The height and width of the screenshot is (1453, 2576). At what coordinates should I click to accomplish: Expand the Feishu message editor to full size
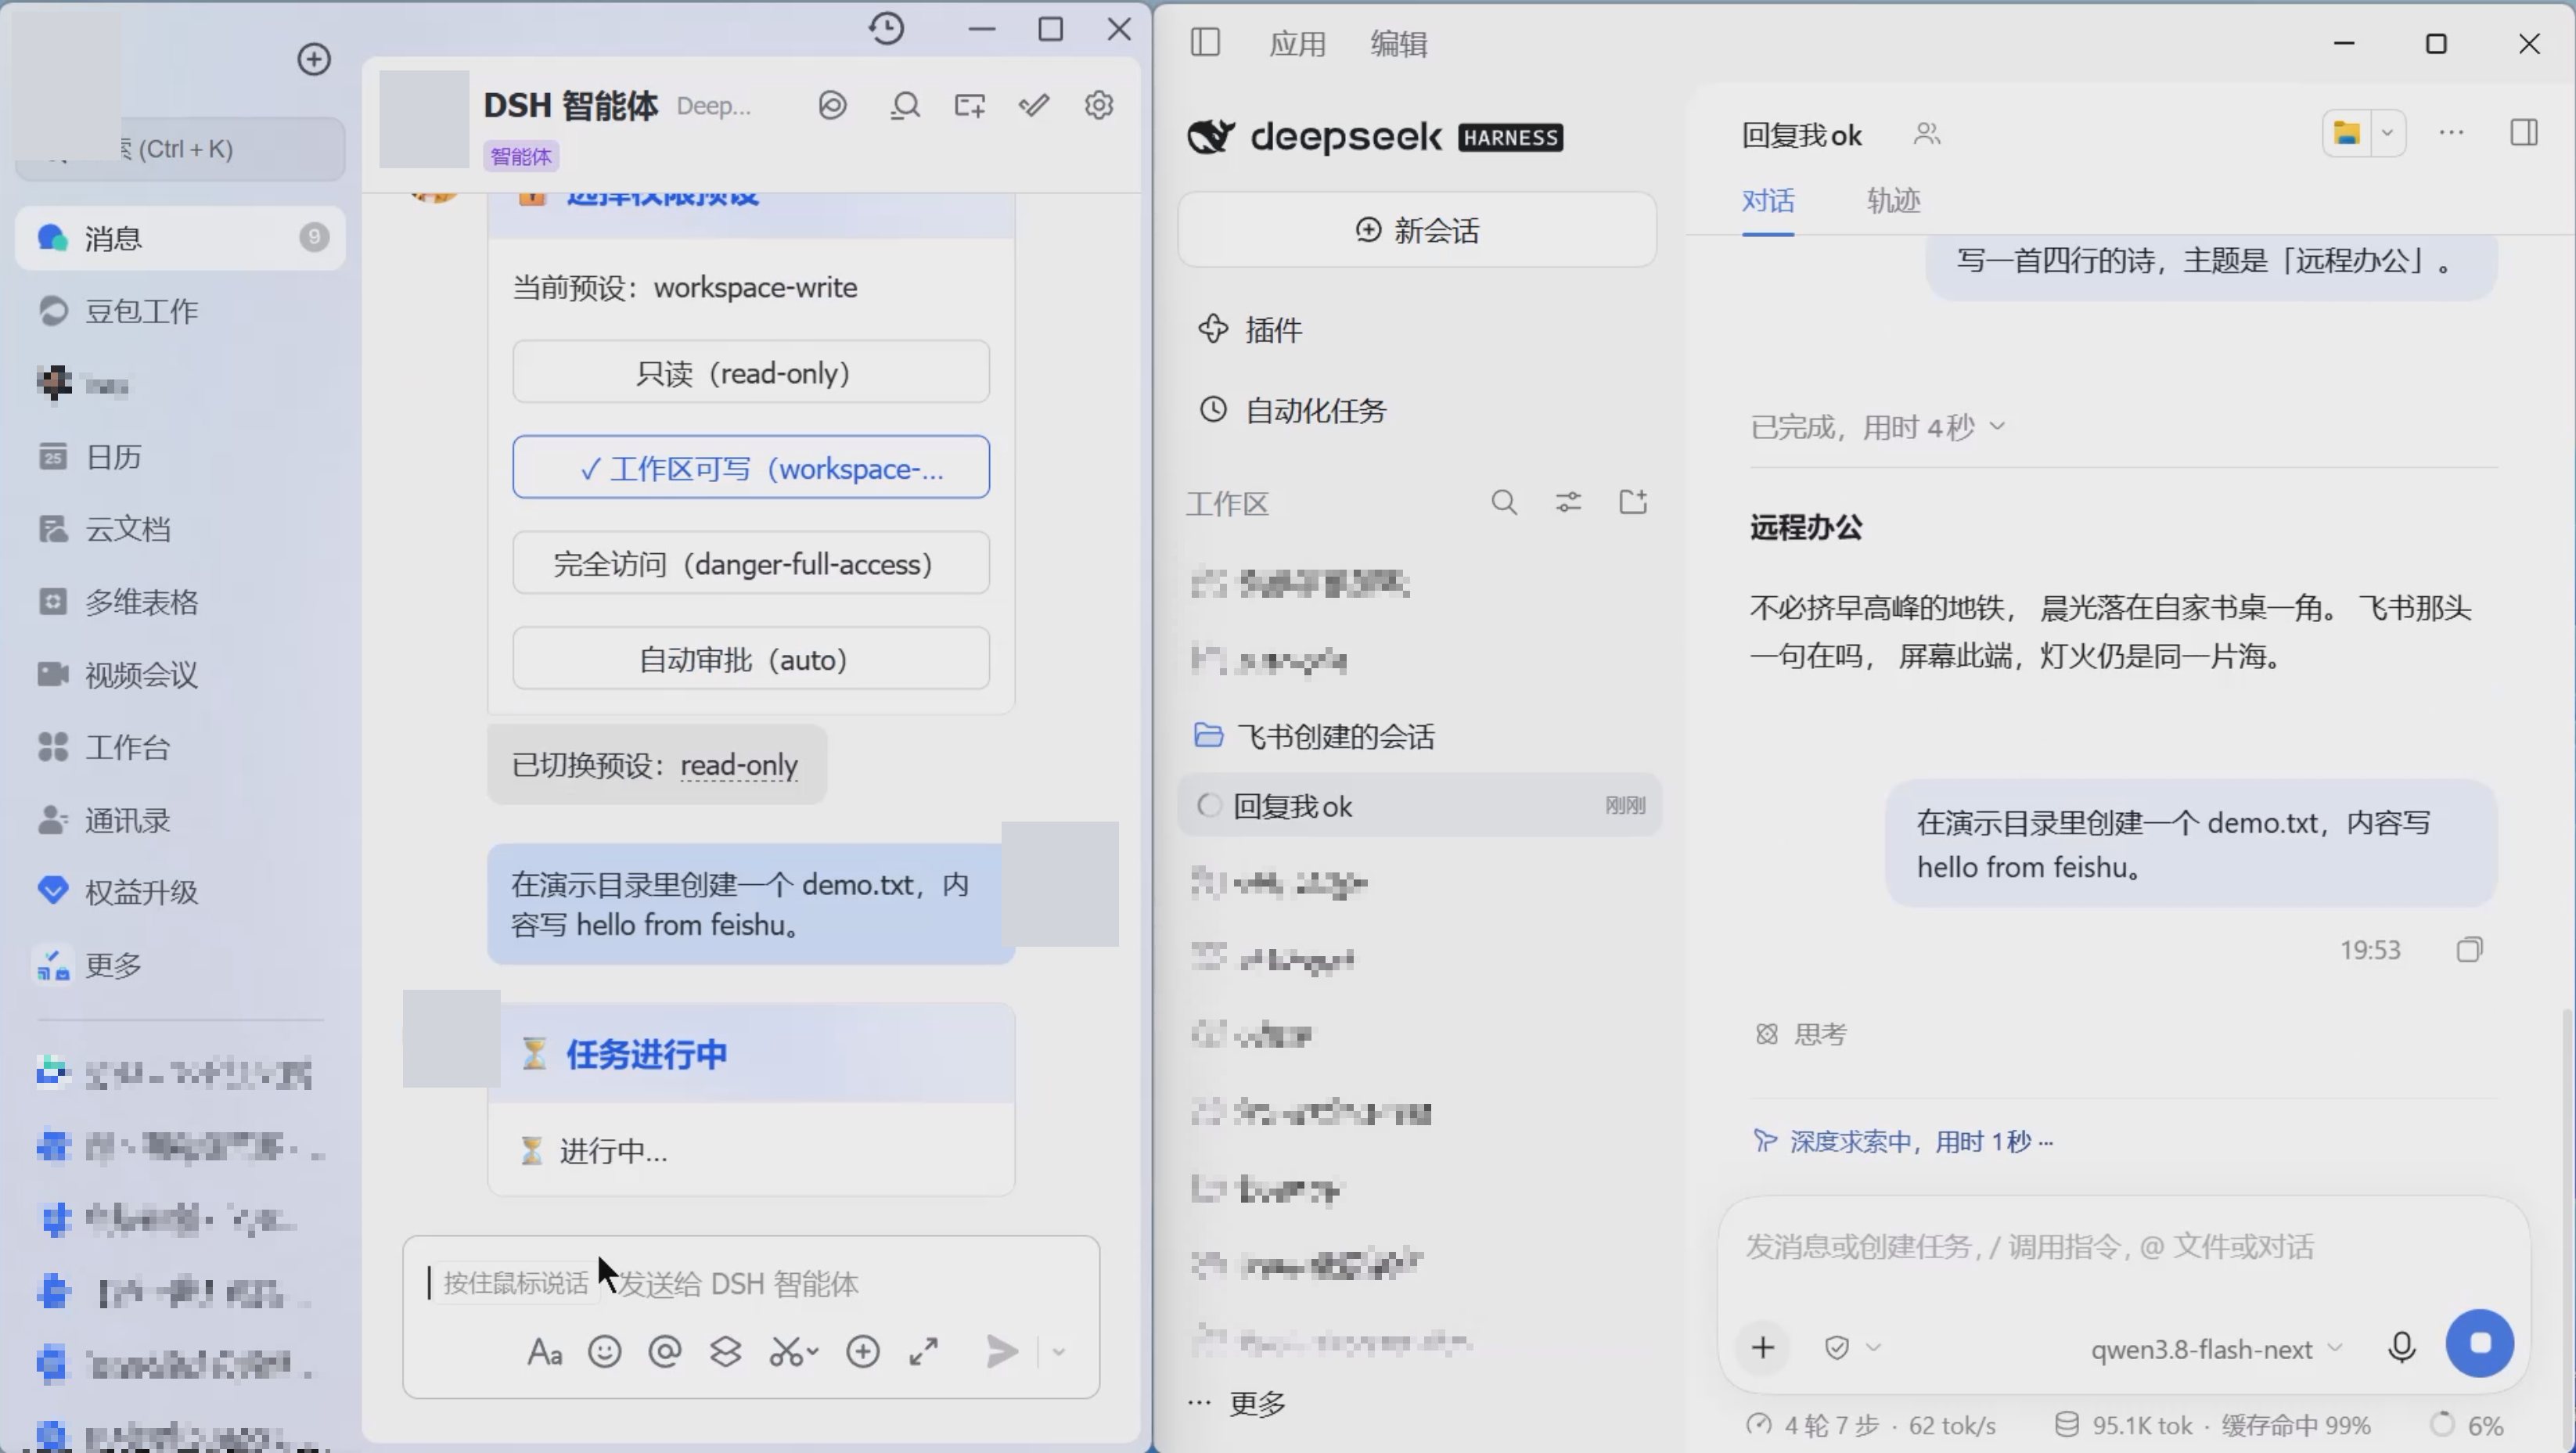click(x=924, y=1352)
